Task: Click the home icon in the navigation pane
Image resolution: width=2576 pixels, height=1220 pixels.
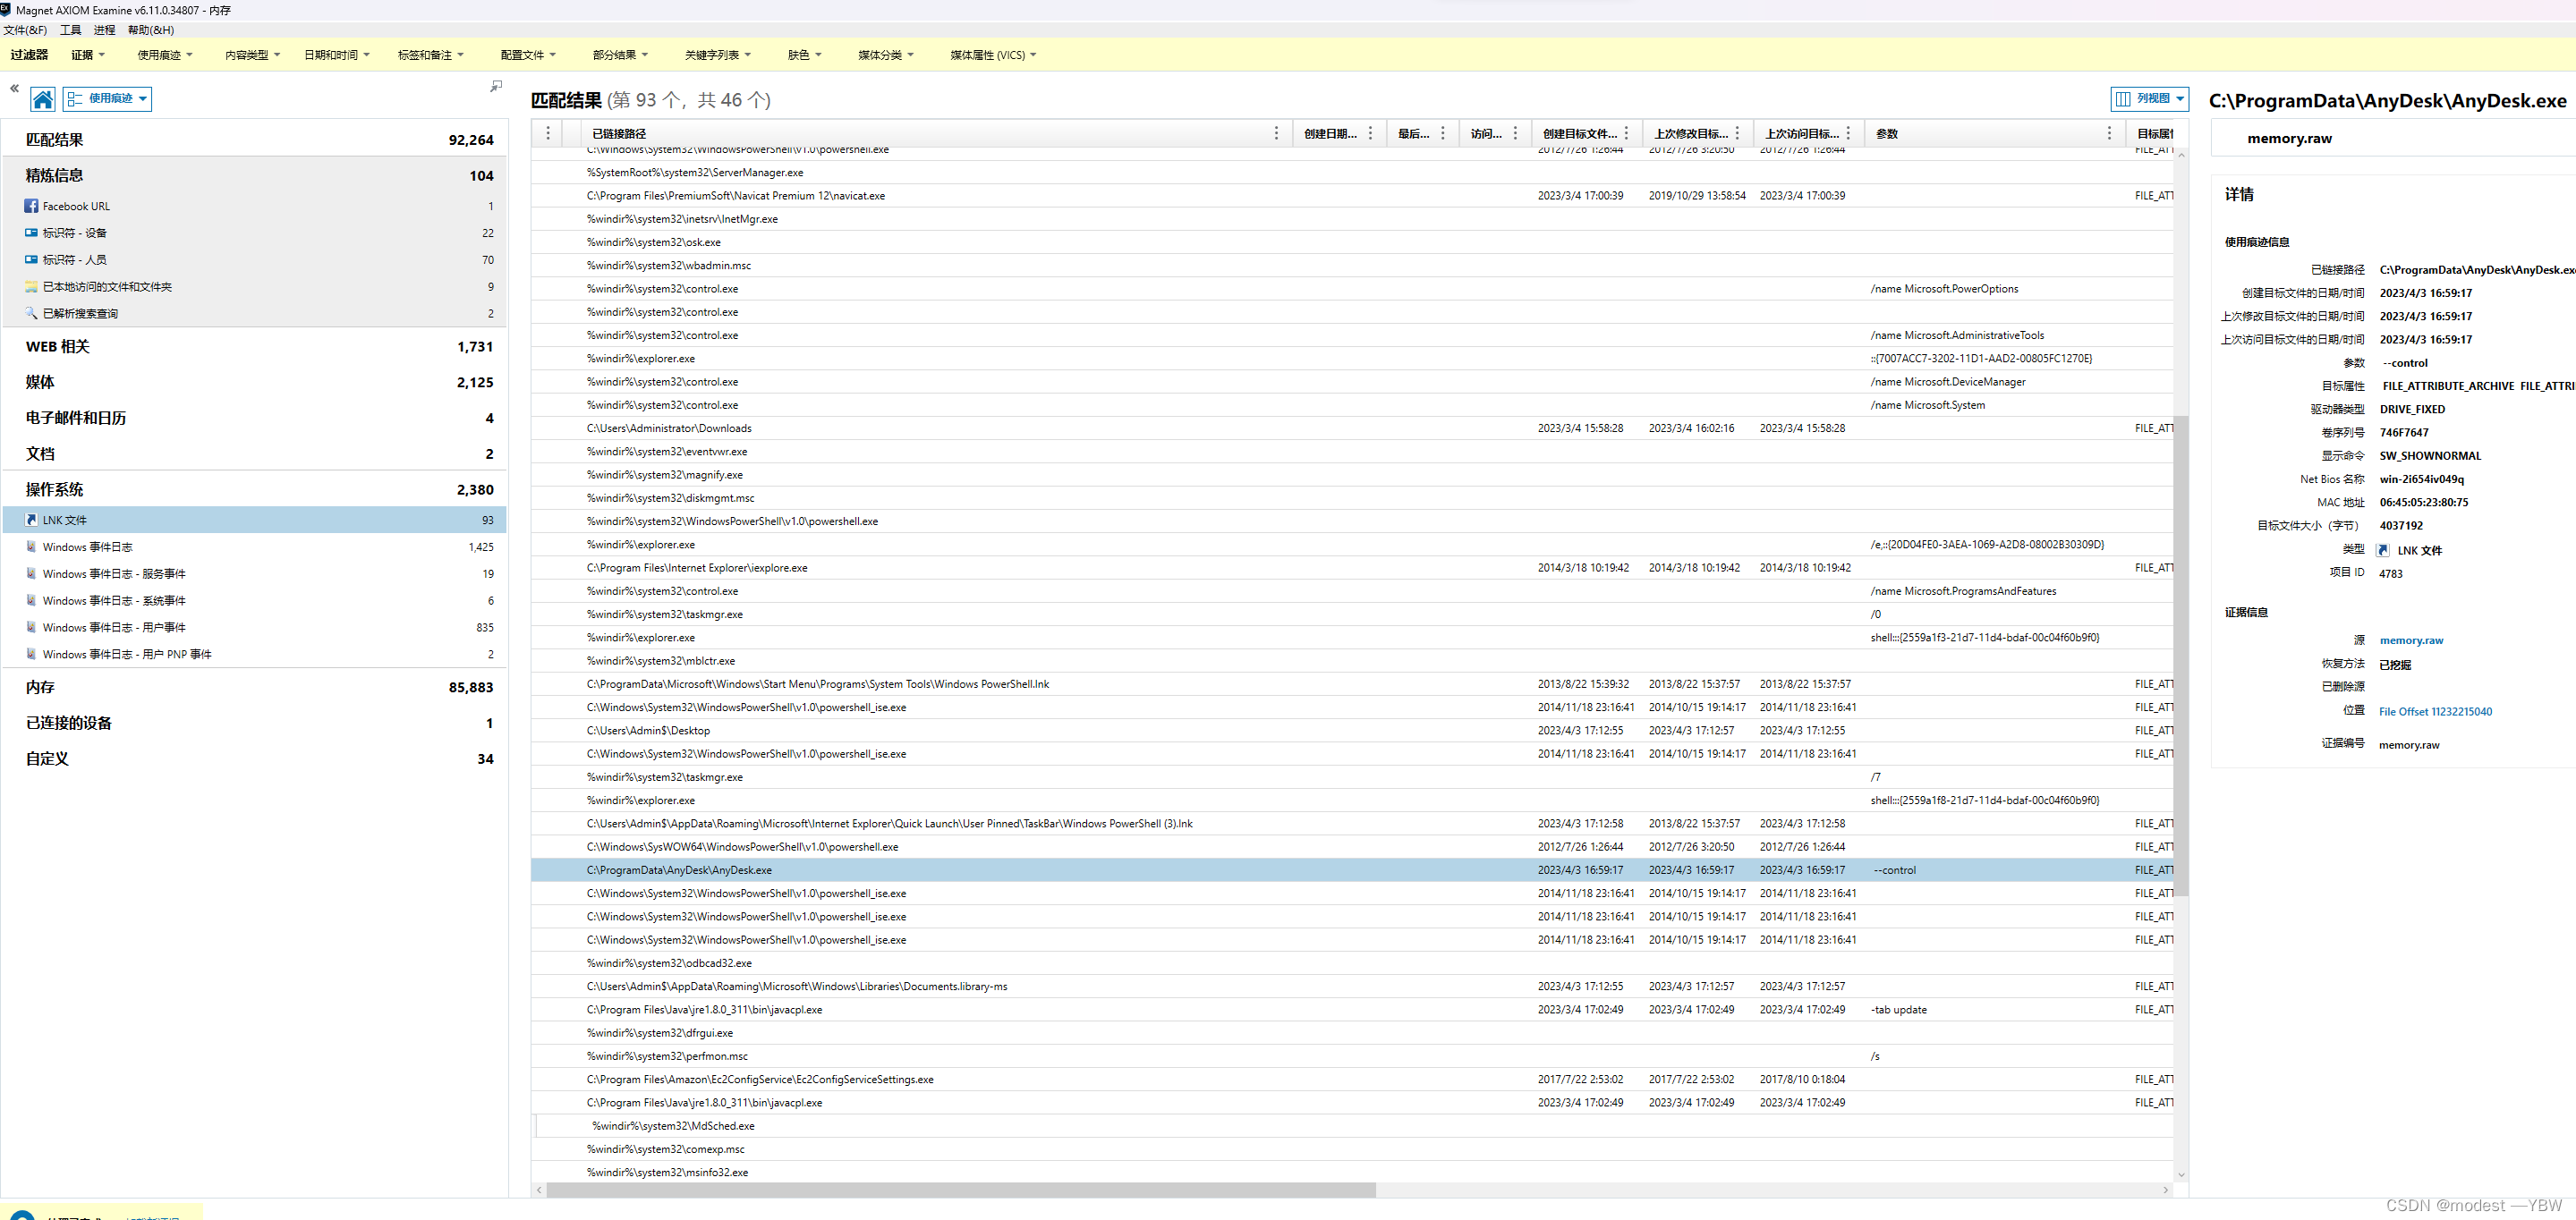Action: tap(42, 99)
